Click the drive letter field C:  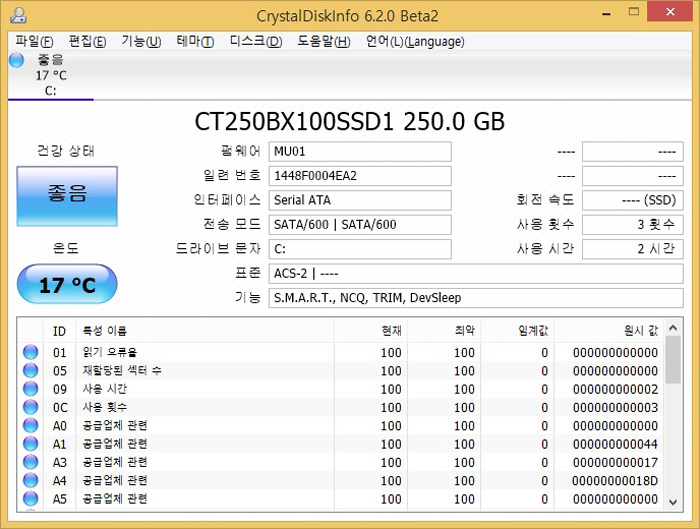click(360, 249)
